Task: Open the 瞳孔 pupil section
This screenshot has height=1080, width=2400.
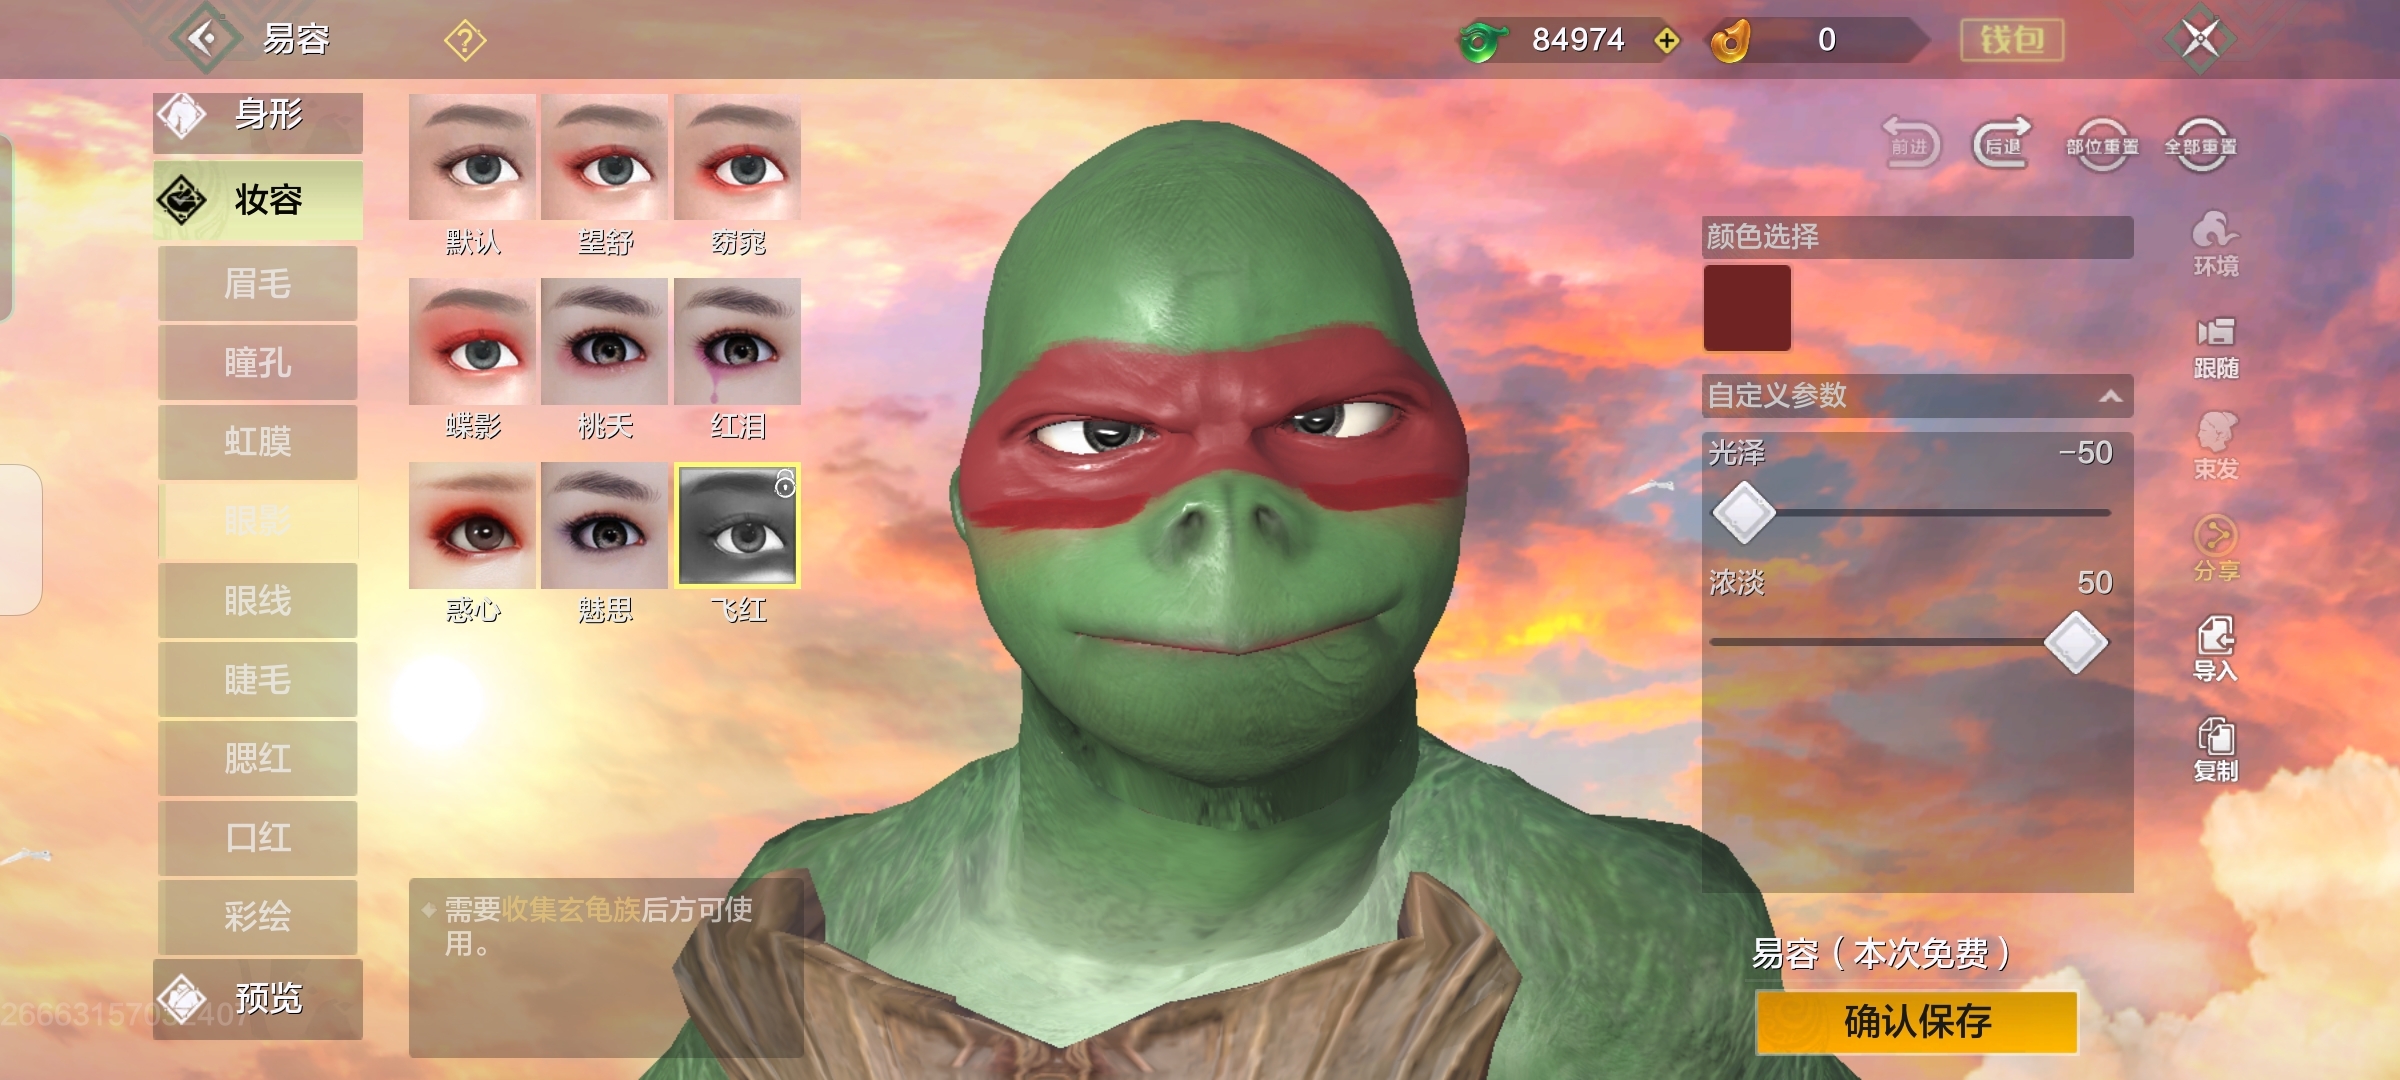Action: [258, 363]
